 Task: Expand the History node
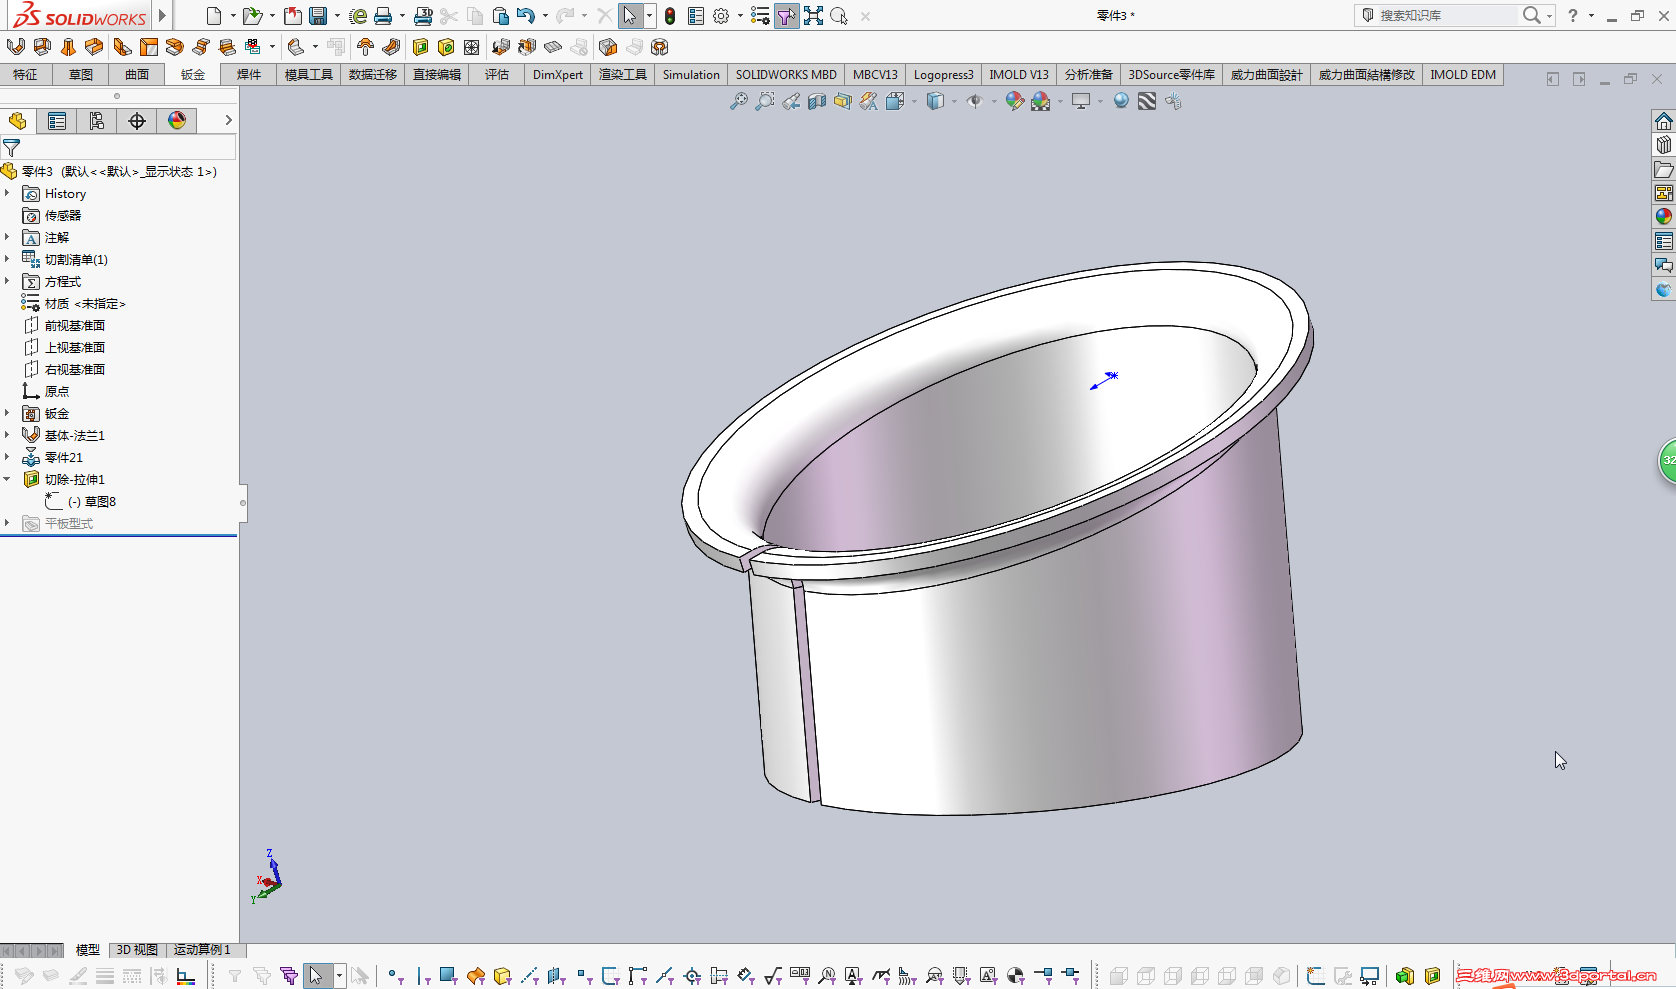click(7, 193)
